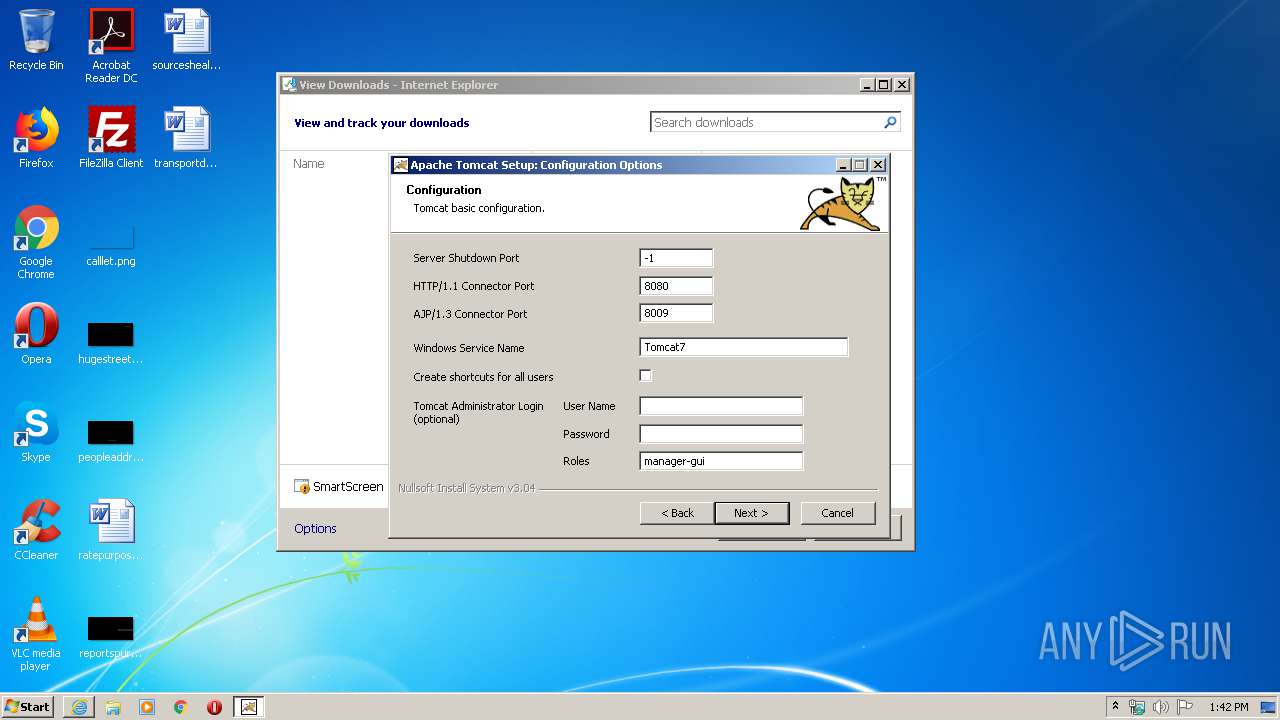Open Options link in downloads window
The height and width of the screenshot is (720, 1280).
tap(315, 528)
